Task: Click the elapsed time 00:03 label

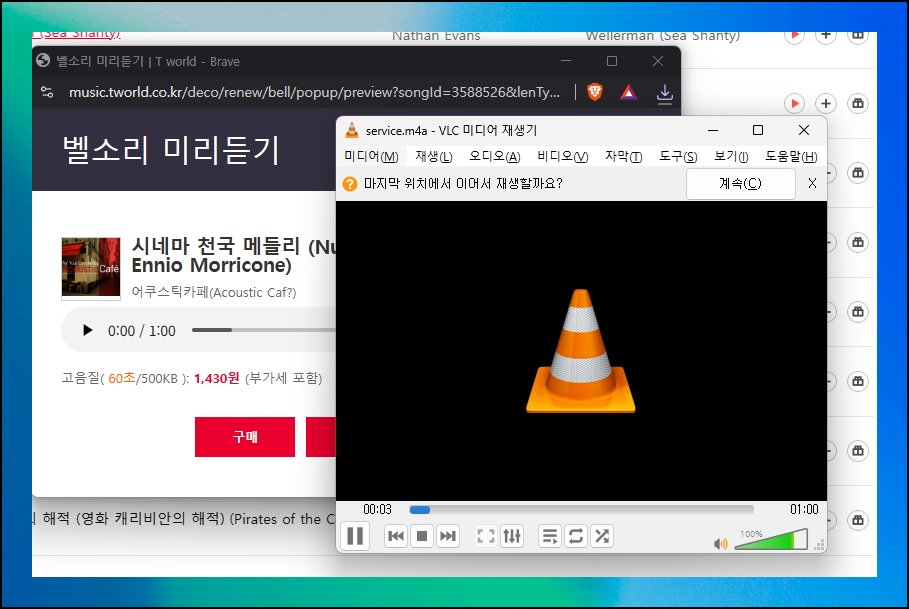Action: [x=377, y=509]
